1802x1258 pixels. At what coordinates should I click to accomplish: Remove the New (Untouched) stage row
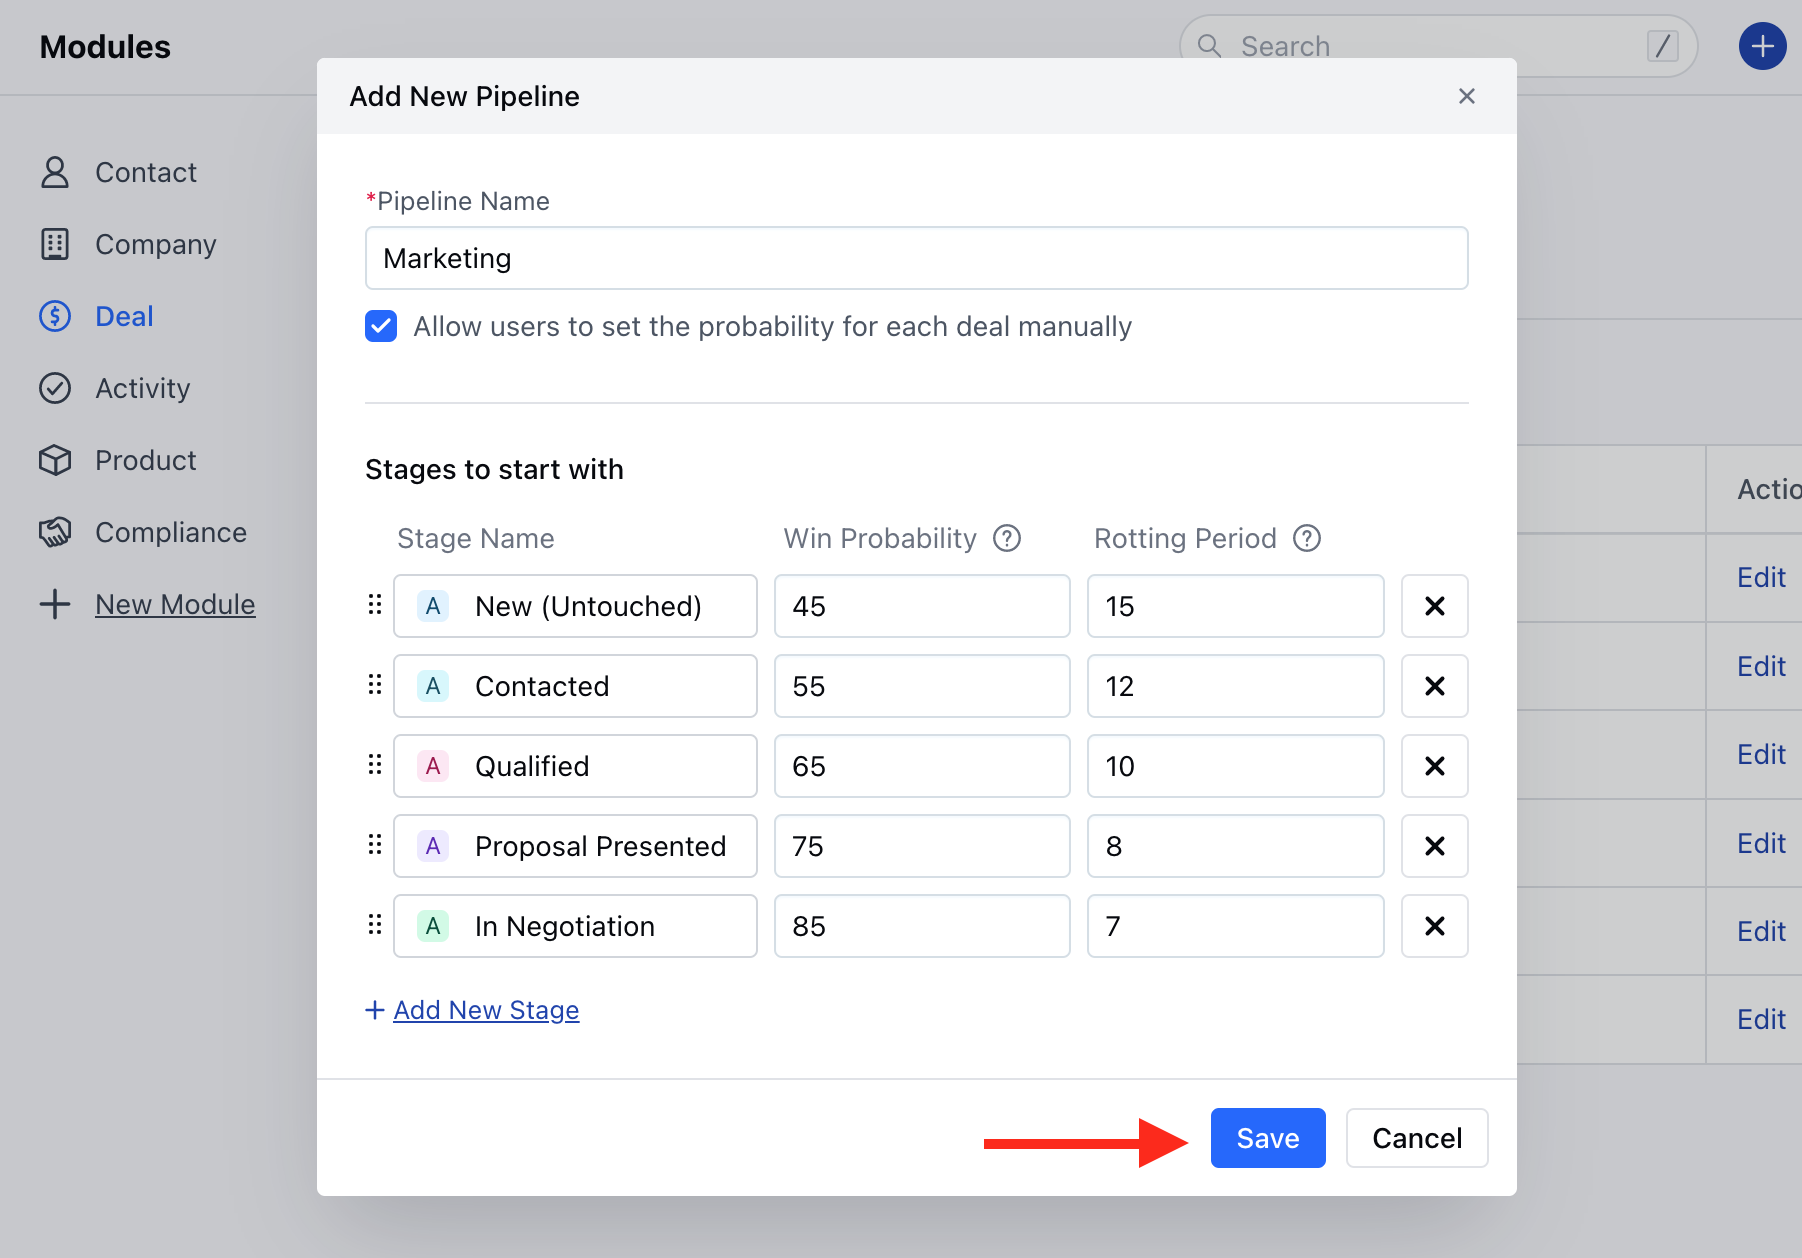1434,606
